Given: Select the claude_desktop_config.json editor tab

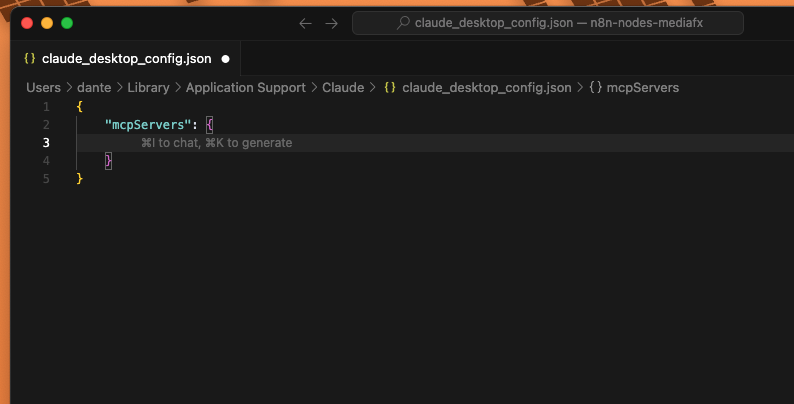Looking at the screenshot, I should pos(125,59).
